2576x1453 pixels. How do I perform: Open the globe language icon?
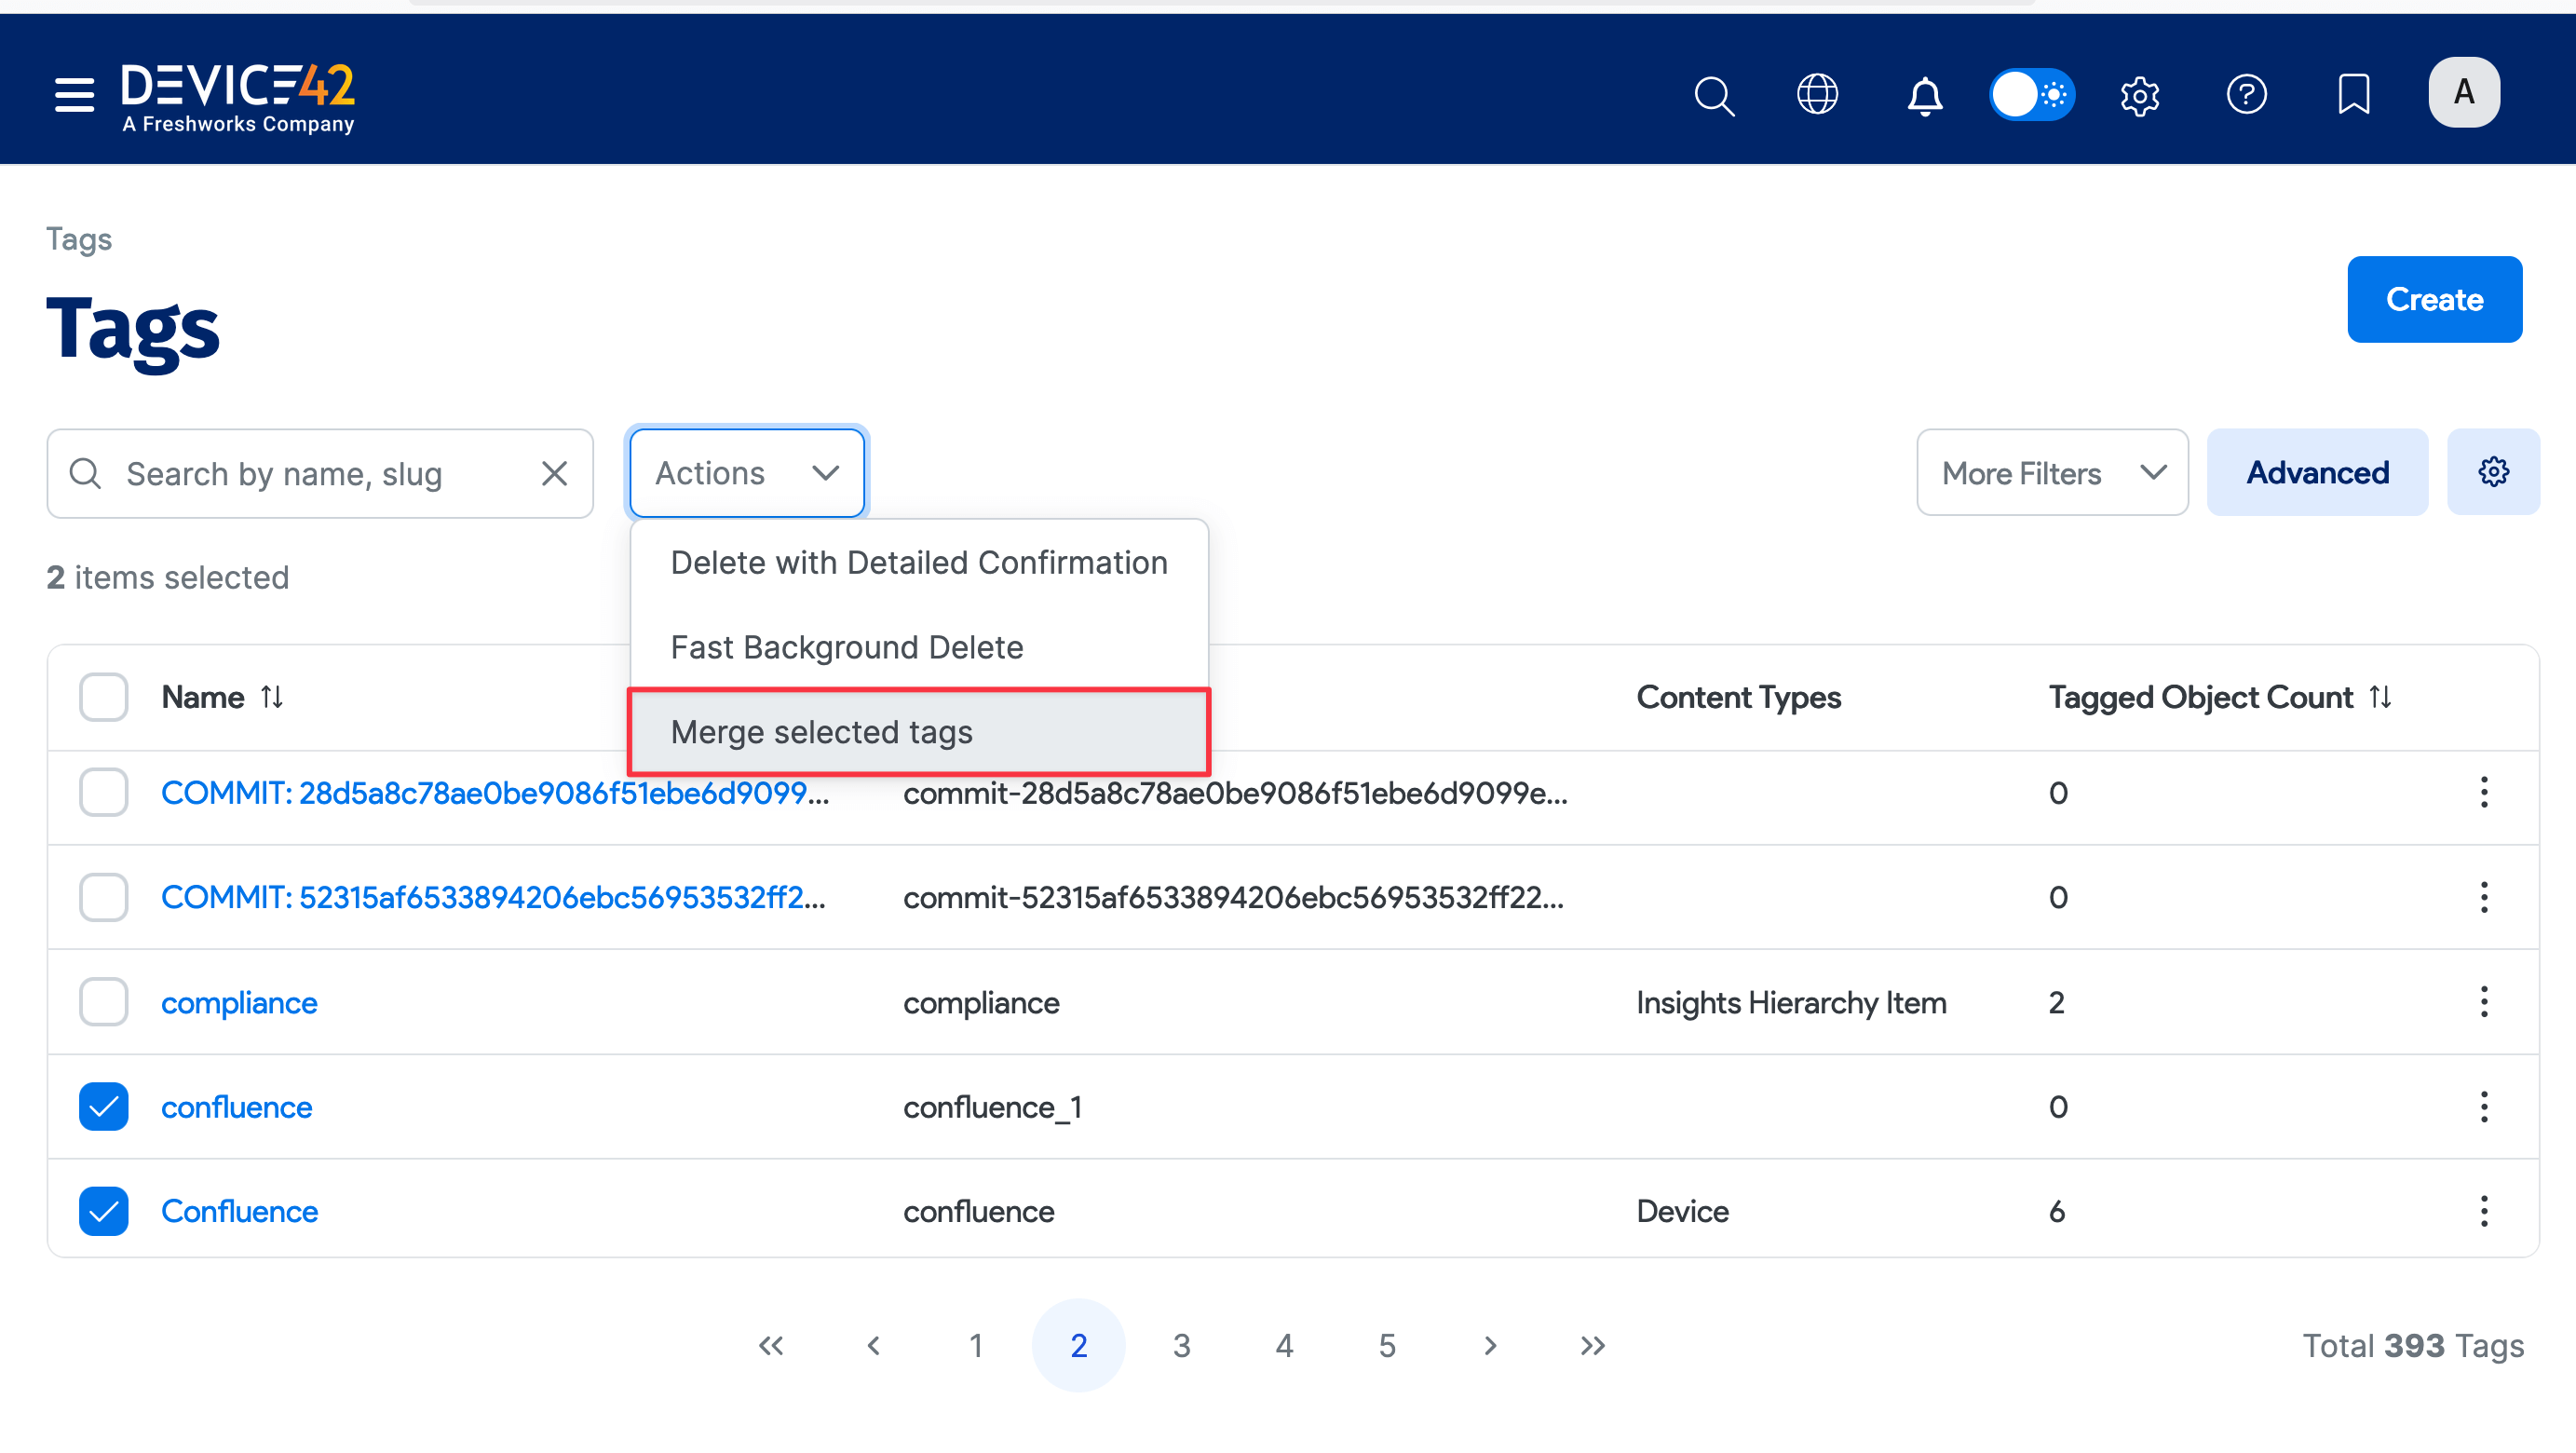click(1817, 95)
